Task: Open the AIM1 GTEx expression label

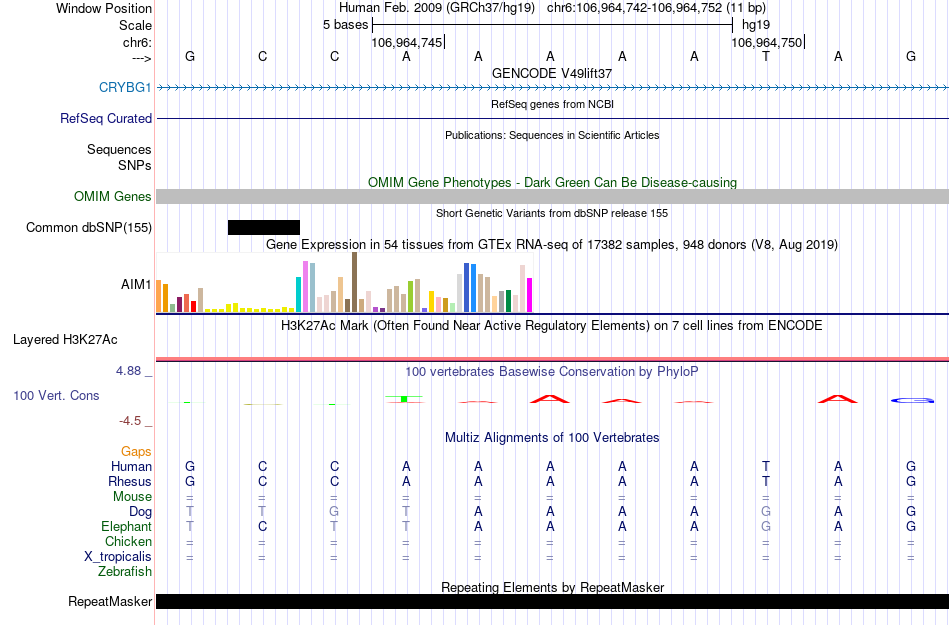Action: [x=136, y=285]
